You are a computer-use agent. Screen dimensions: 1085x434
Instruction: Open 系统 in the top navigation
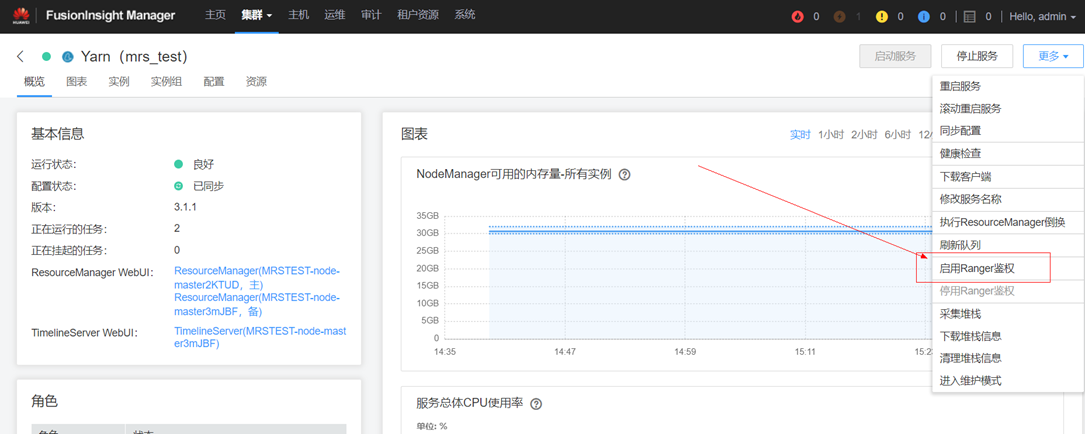pyautogui.click(x=464, y=15)
